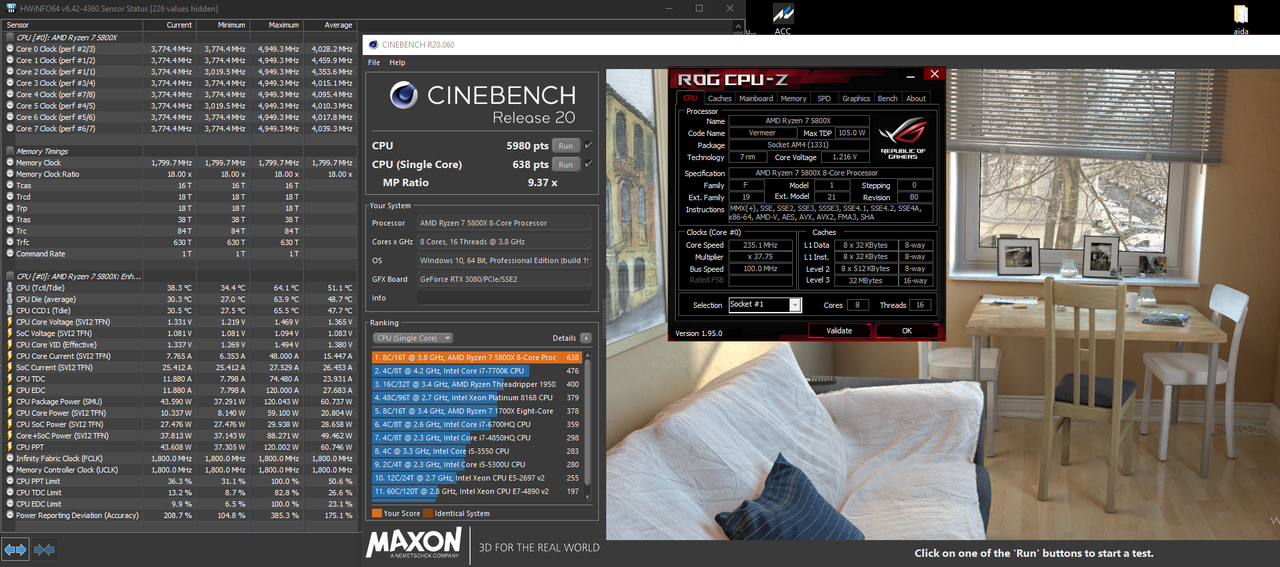Click the CPU PPT Limit sensor icon
Screen dimensions: 1280x567
[x=10, y=481]
